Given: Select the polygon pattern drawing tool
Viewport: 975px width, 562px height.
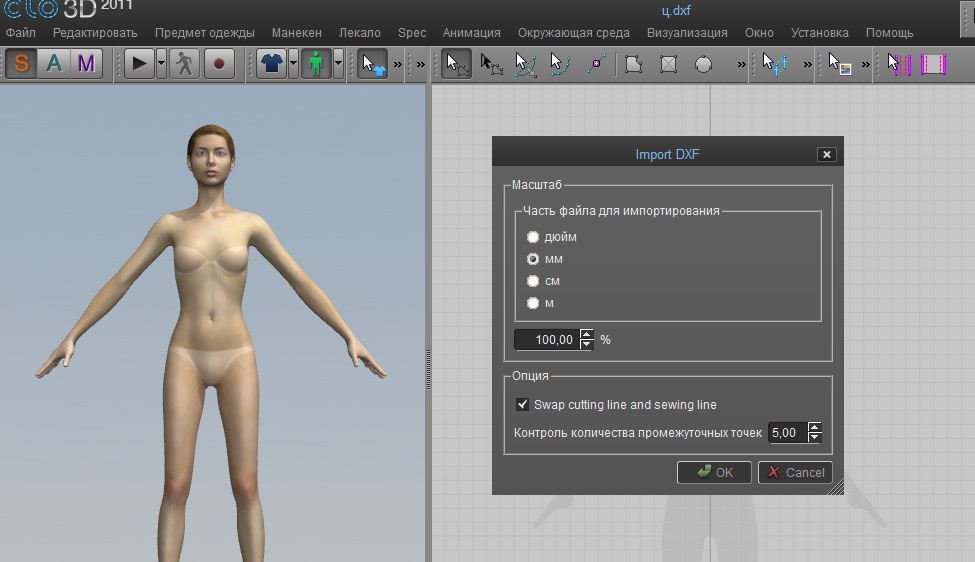Looking at the screenshot, I should coord(633,64).
